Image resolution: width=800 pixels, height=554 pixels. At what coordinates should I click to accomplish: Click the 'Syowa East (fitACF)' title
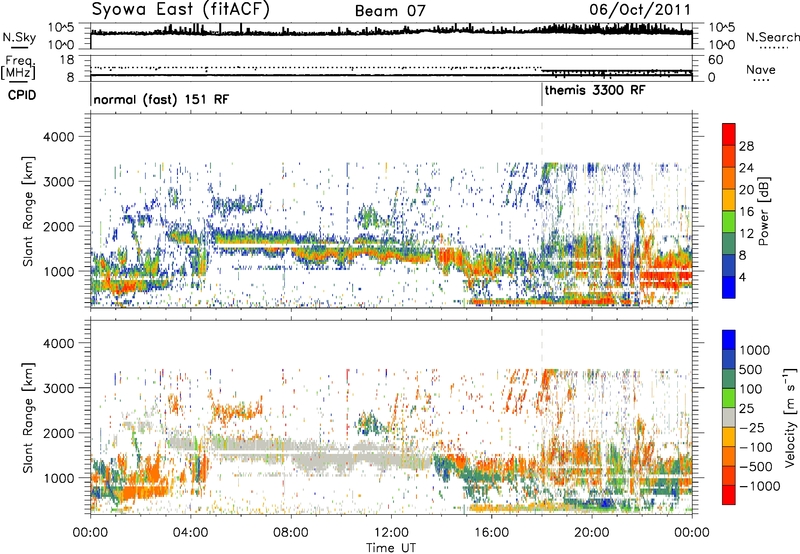click(x=180, y=9)
